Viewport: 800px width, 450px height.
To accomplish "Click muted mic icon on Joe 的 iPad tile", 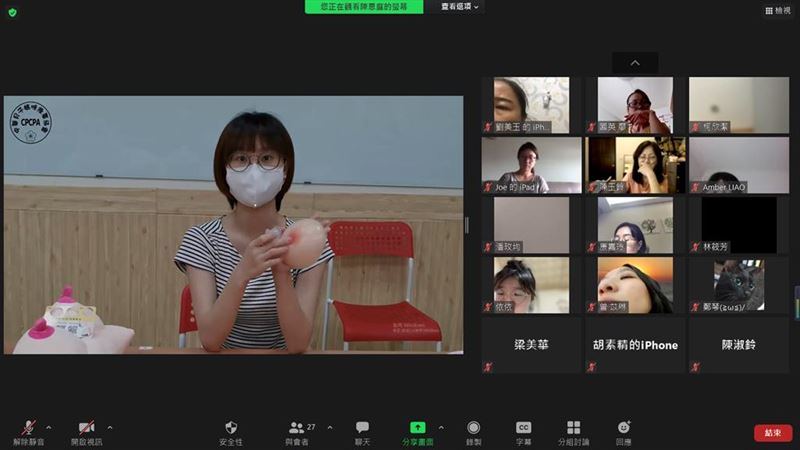I will 488,187.
